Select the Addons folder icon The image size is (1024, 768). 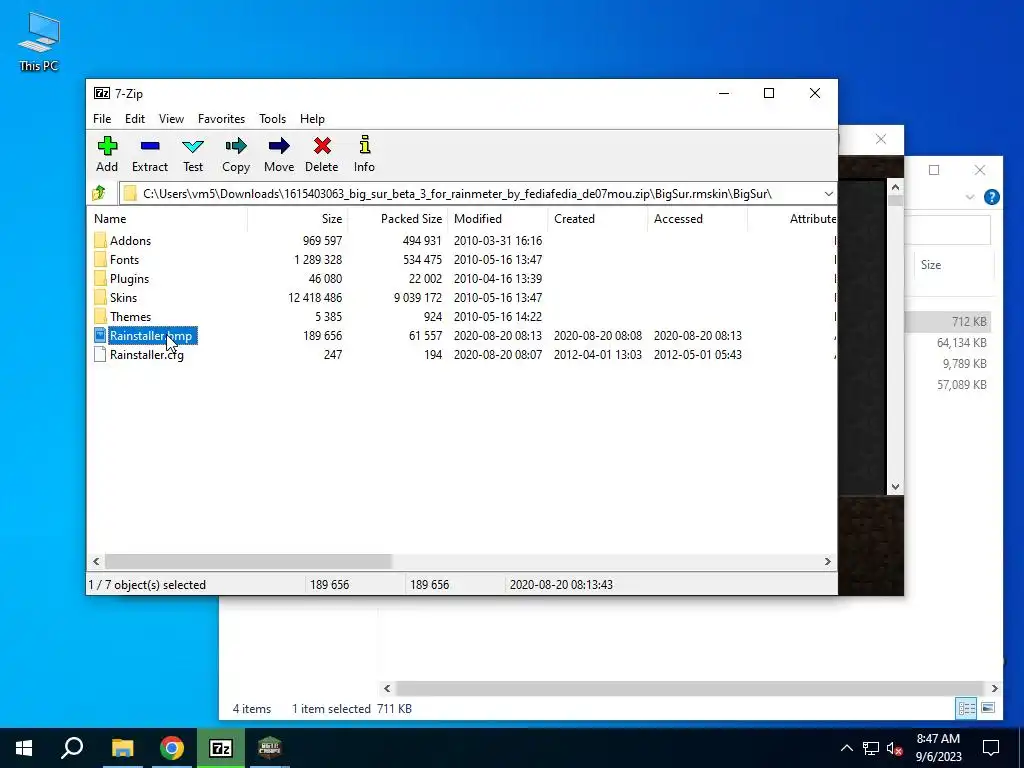coord(100,240)
